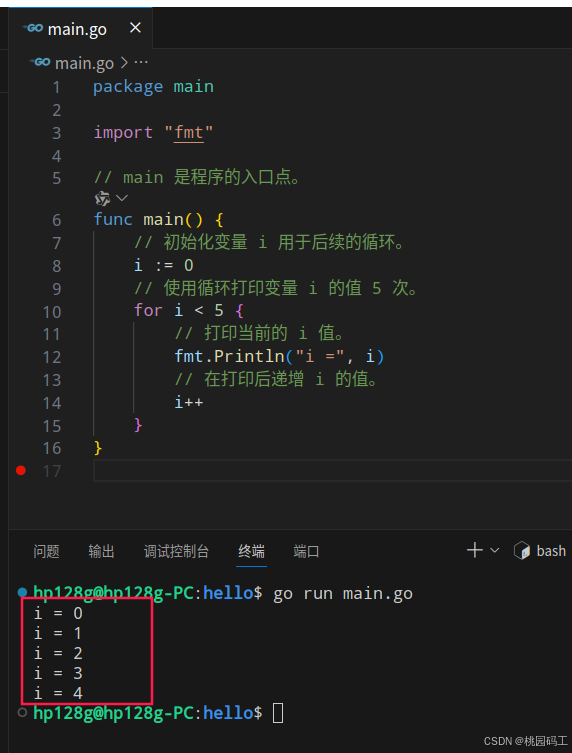Select the 终端 panel tab

(x=251, y=551)
